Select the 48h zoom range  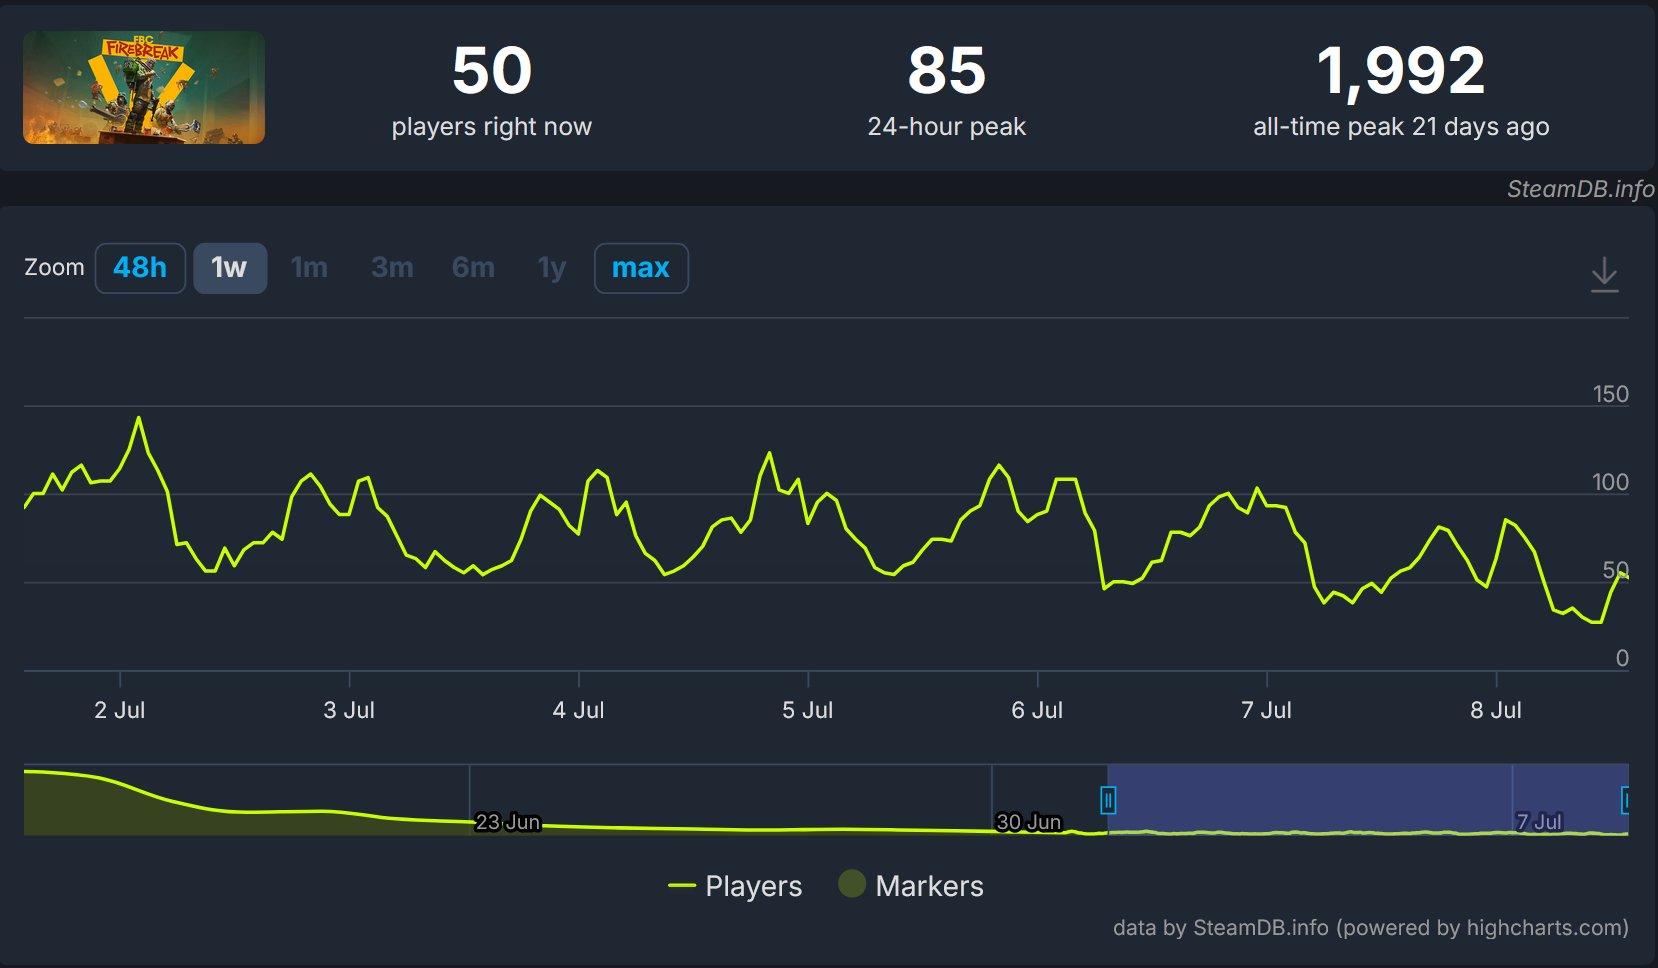(x=140, y=268)
